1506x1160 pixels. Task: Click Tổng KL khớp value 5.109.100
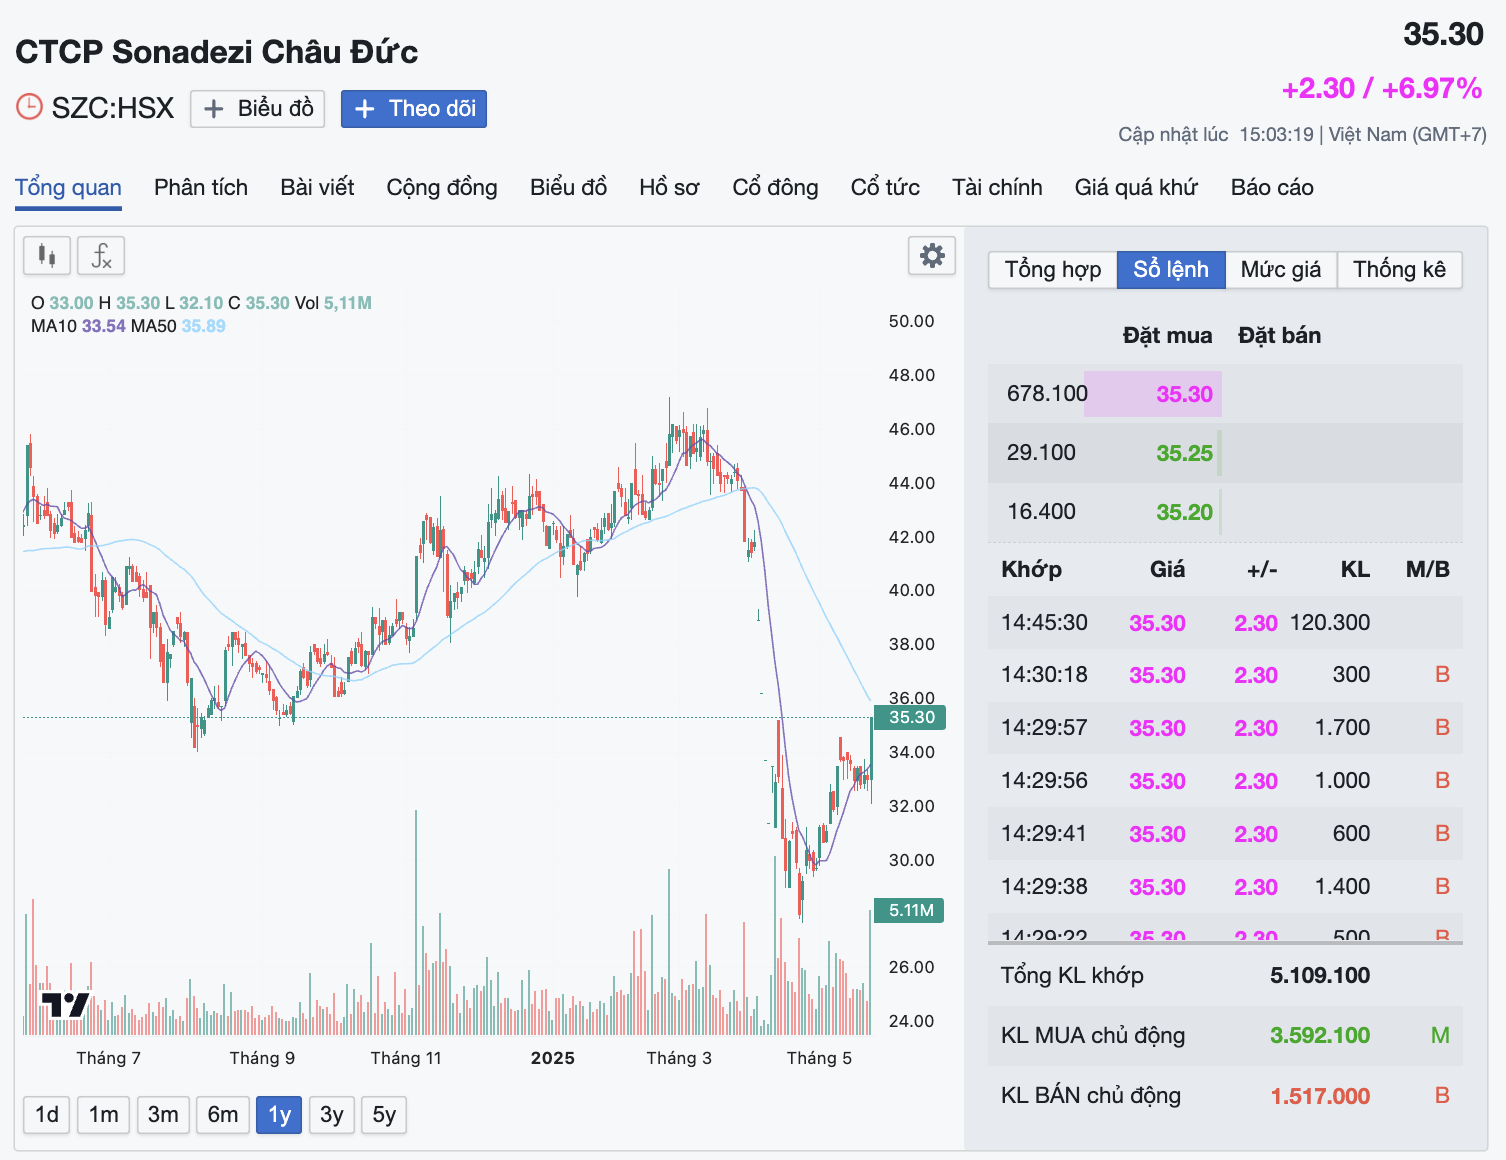(x=1320, y=976)
